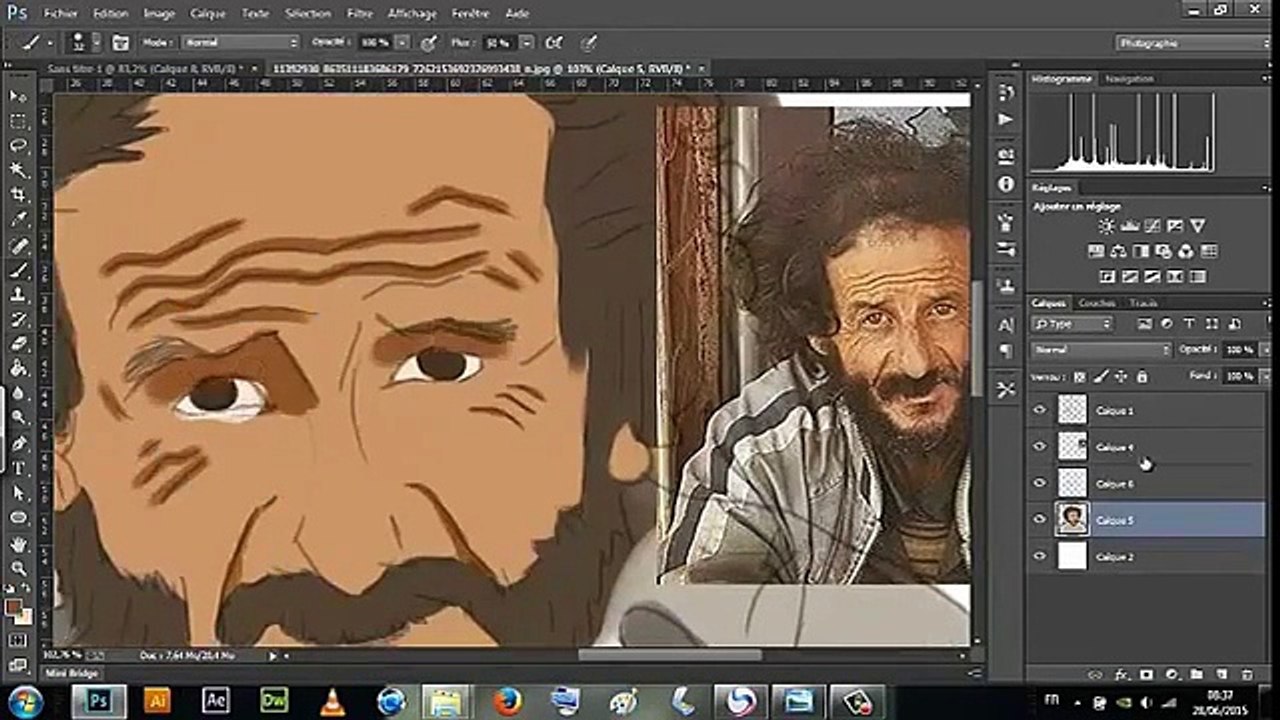Select the Lasso tool
This screenshot has height=720, width=1280.
point(18,146)
